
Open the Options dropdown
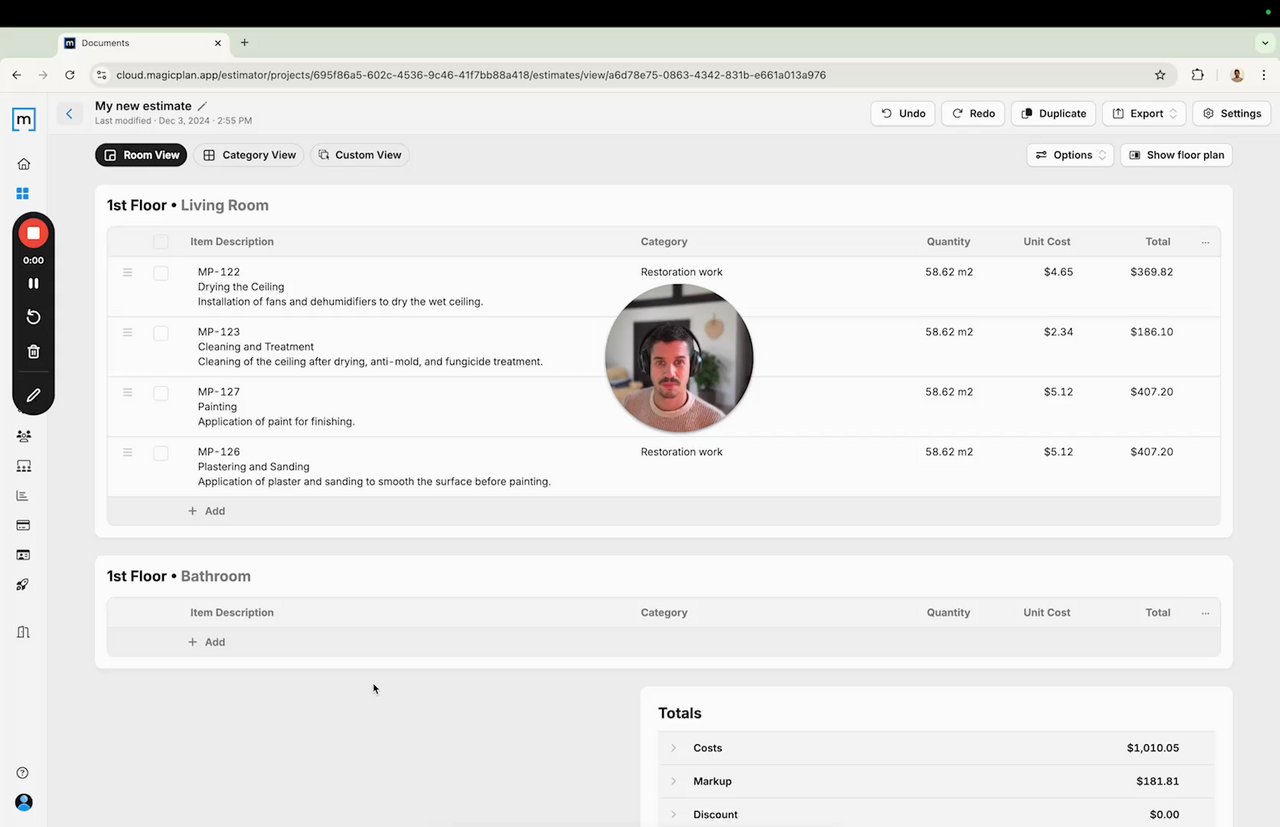click(x=1070, y=155)
